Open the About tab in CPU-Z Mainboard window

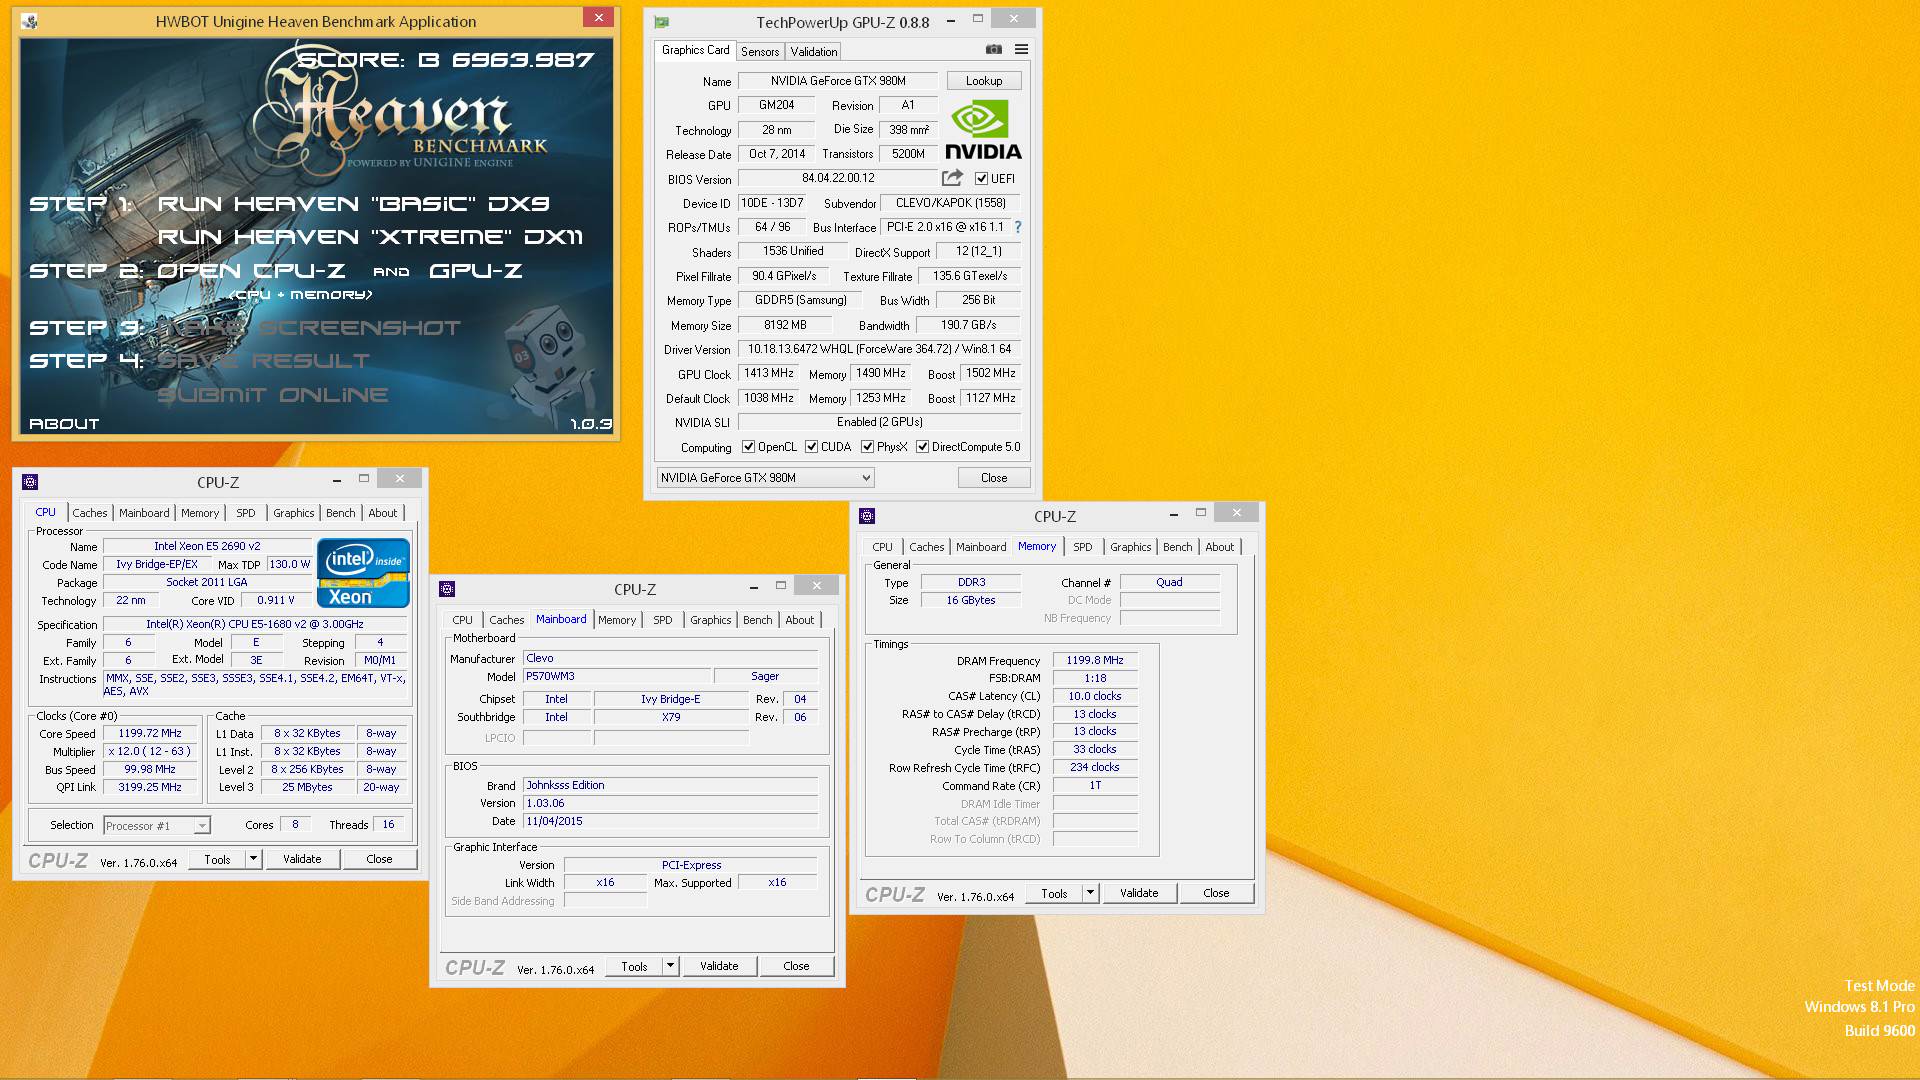click(x=800, y=620)
